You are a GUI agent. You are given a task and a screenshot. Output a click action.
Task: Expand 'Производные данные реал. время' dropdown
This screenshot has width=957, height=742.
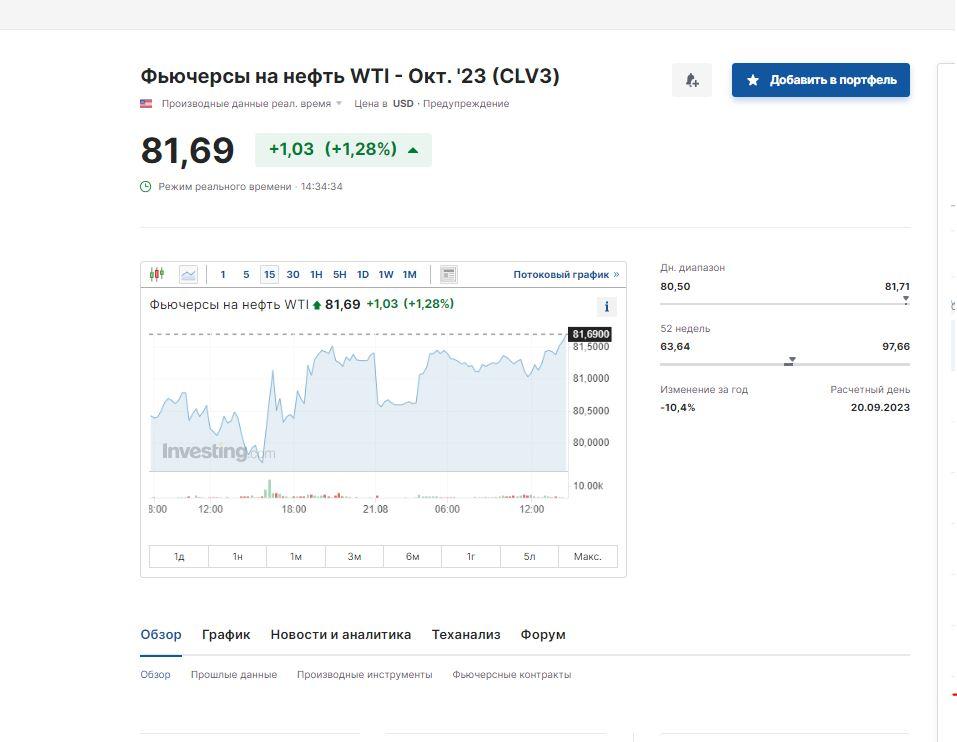coord(251,104)
